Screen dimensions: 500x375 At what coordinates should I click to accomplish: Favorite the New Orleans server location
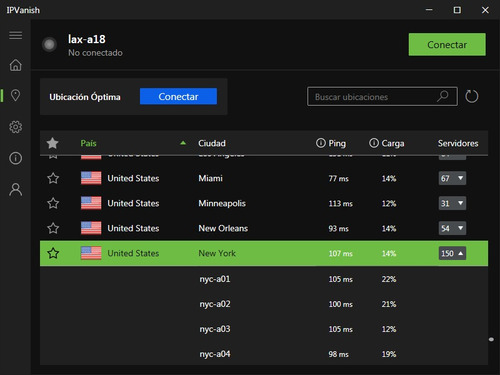click(53, 228)
